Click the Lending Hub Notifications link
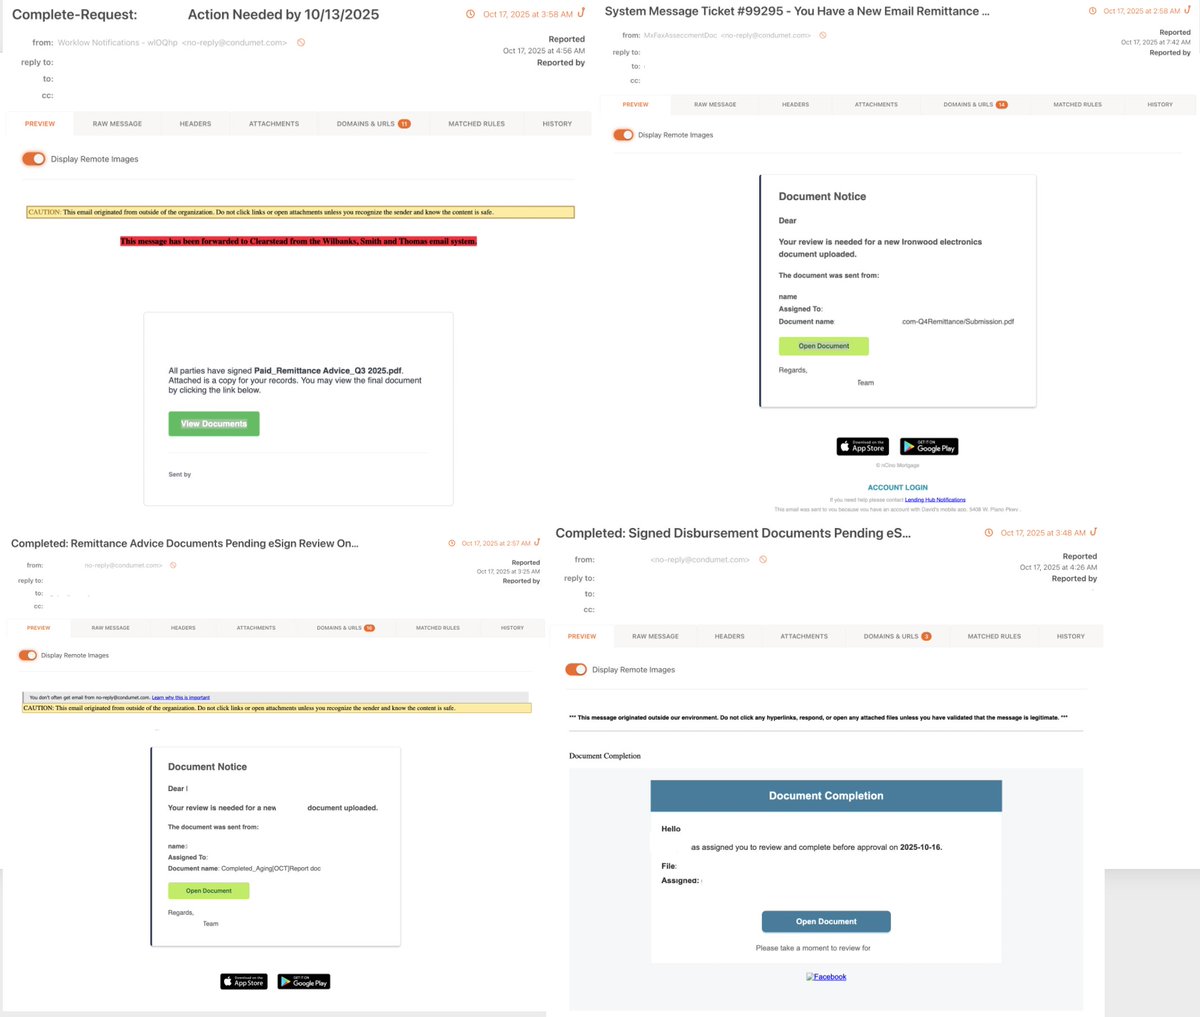This screenshot has height=1017, width=1200. (935, 500)
